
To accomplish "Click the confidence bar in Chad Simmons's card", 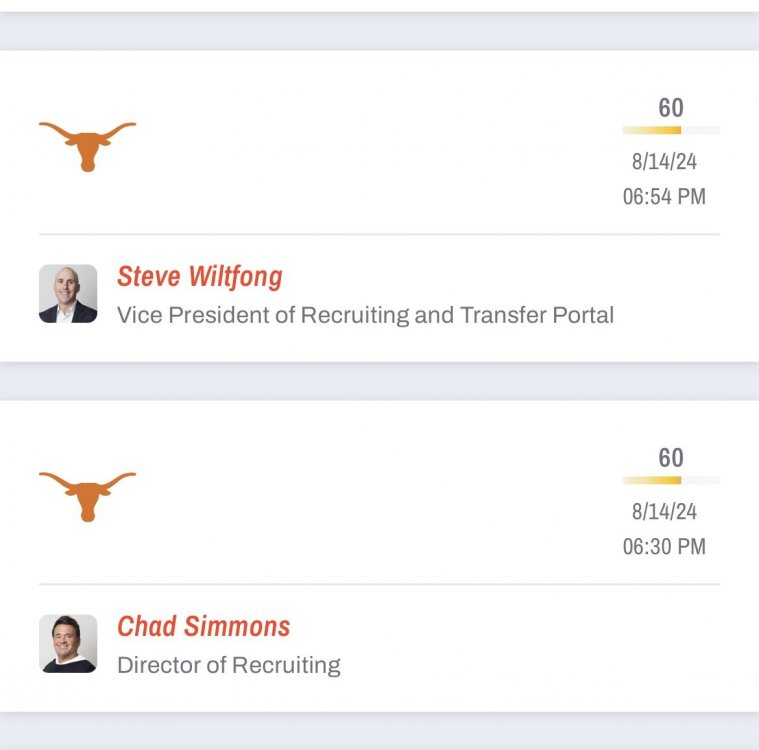I will point(670,480).
